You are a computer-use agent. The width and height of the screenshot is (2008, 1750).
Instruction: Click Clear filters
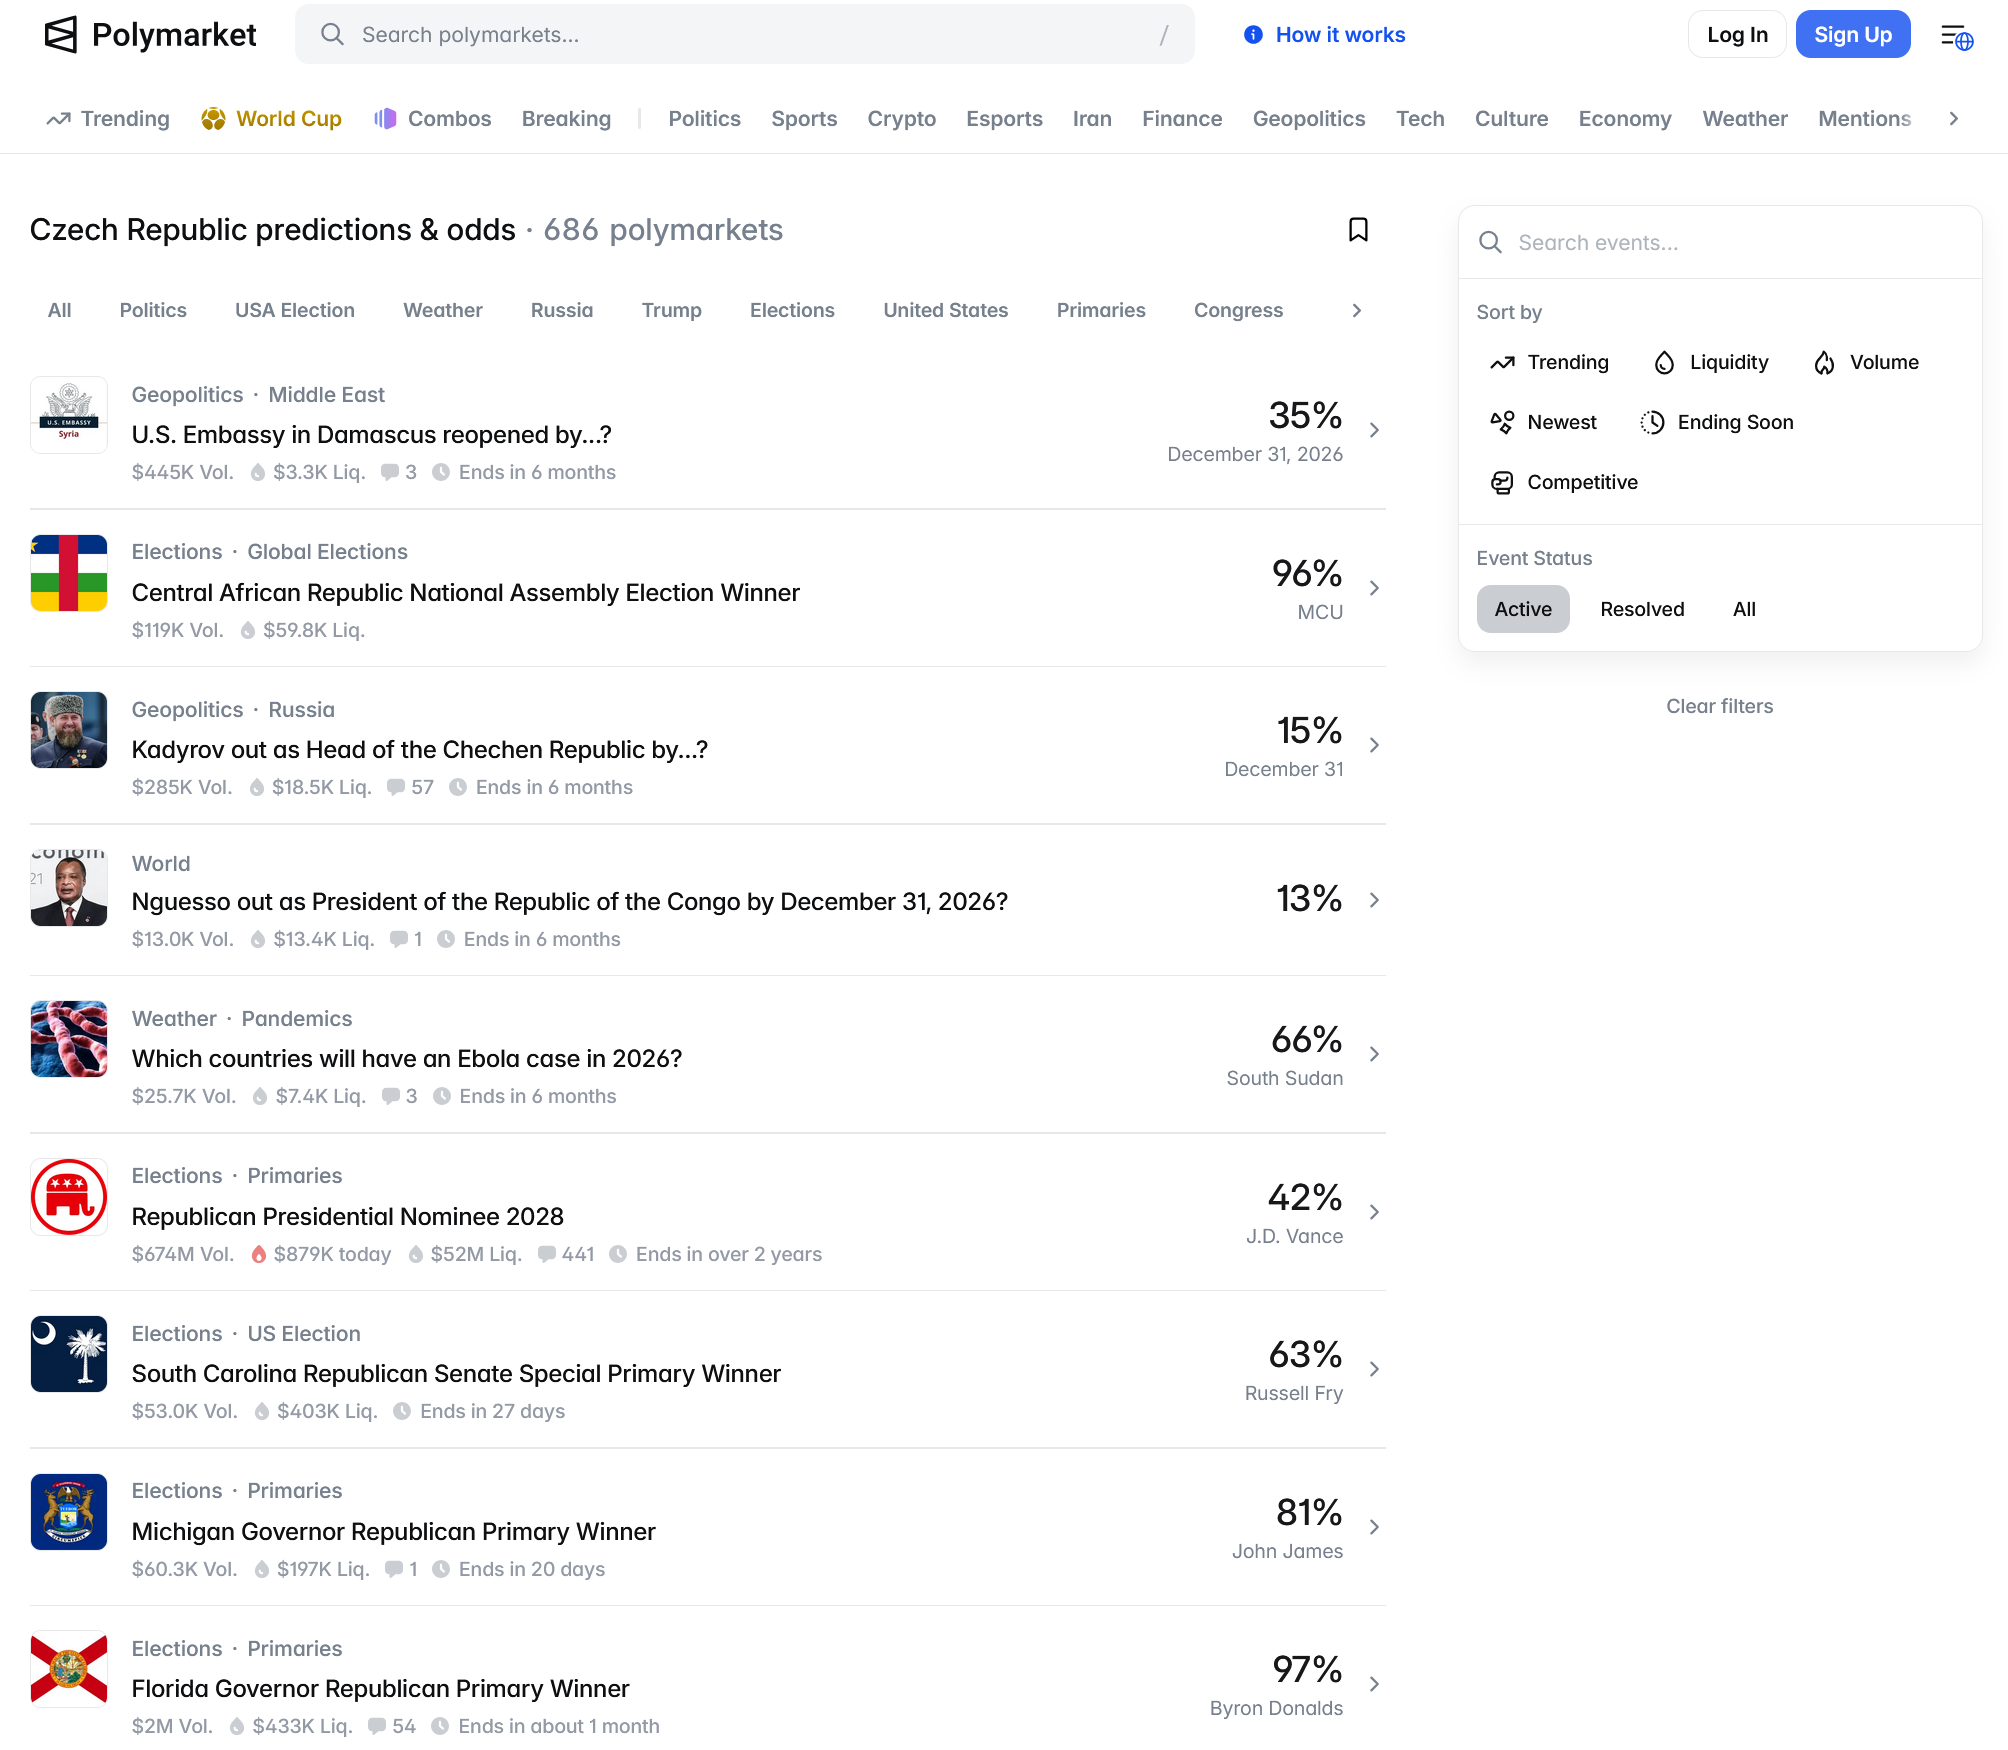click(1720, 707)
